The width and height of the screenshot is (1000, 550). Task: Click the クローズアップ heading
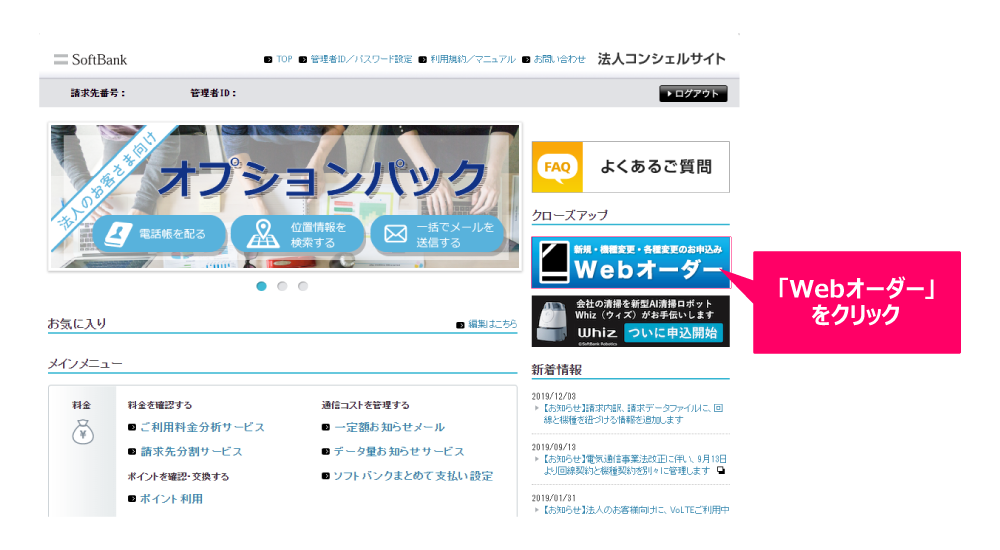(x=570, y=215)
